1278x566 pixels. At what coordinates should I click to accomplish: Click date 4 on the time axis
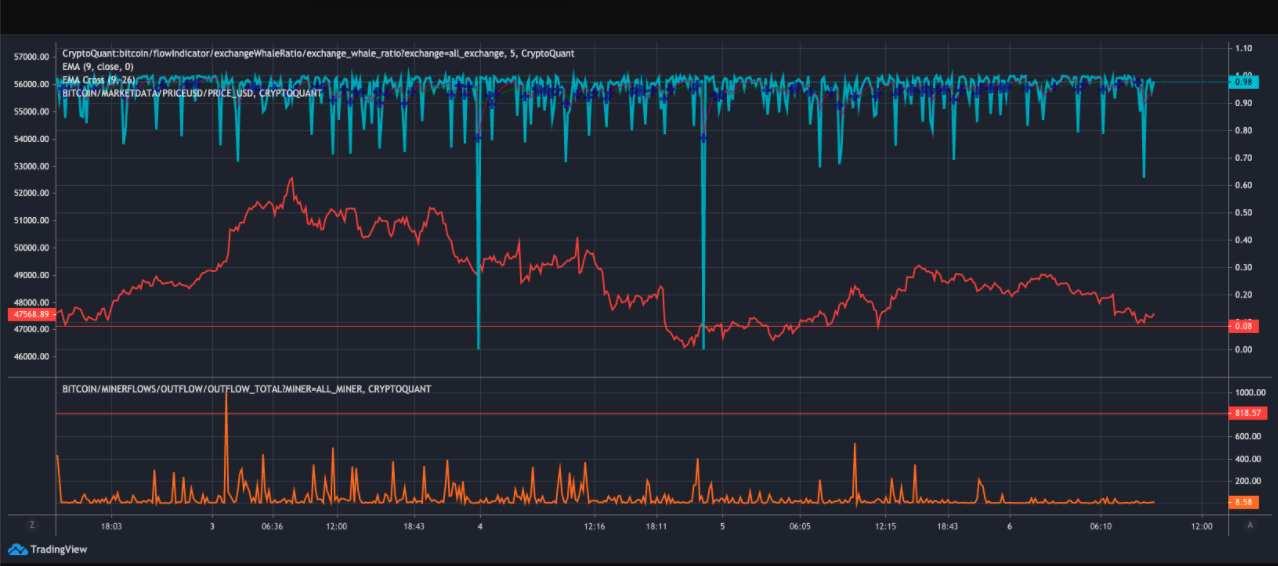[x=480, y=526]
